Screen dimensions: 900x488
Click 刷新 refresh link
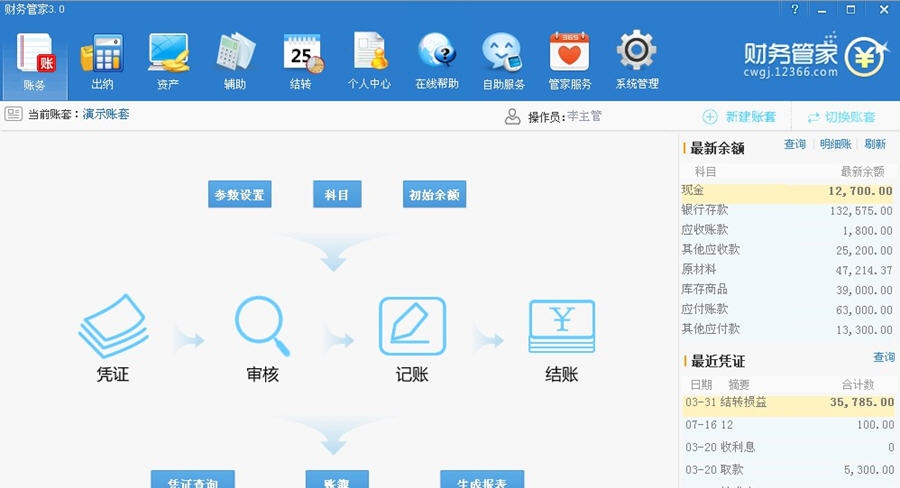click(875, 144)
